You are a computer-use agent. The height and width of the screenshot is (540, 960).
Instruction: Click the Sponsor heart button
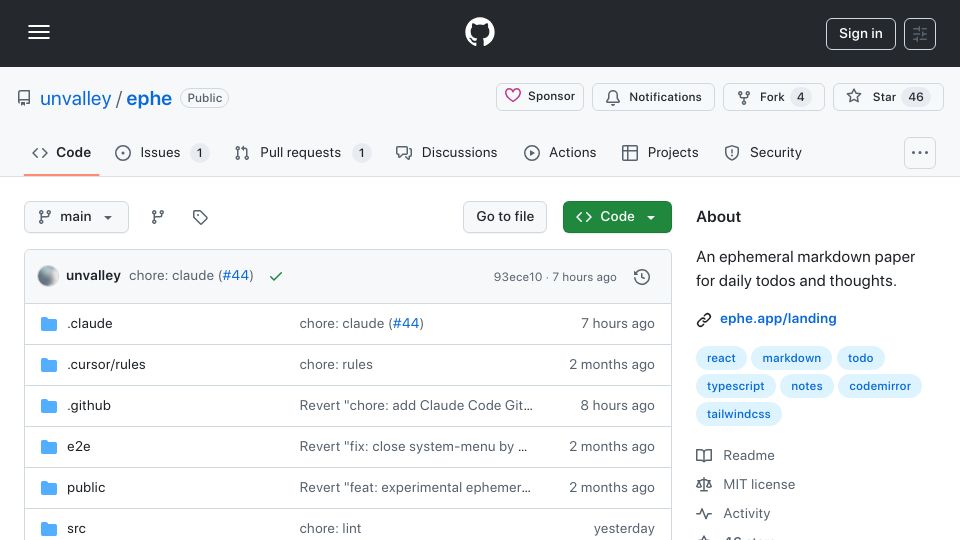pos(539,97)
